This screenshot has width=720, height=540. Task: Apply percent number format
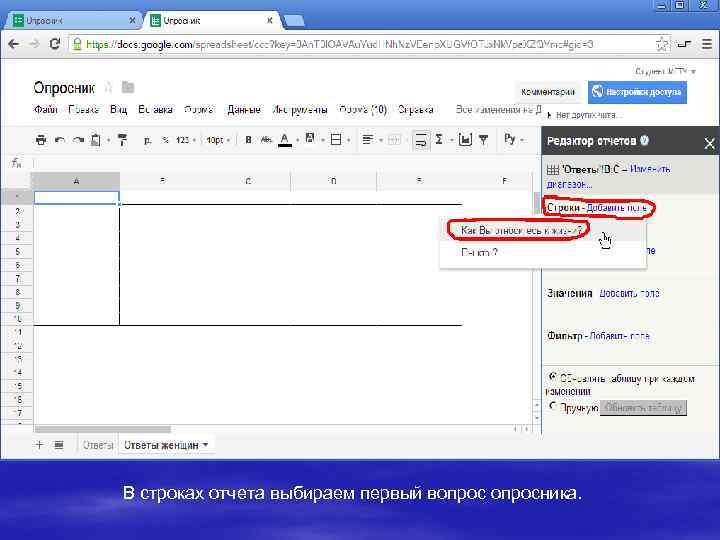[165, 140]
